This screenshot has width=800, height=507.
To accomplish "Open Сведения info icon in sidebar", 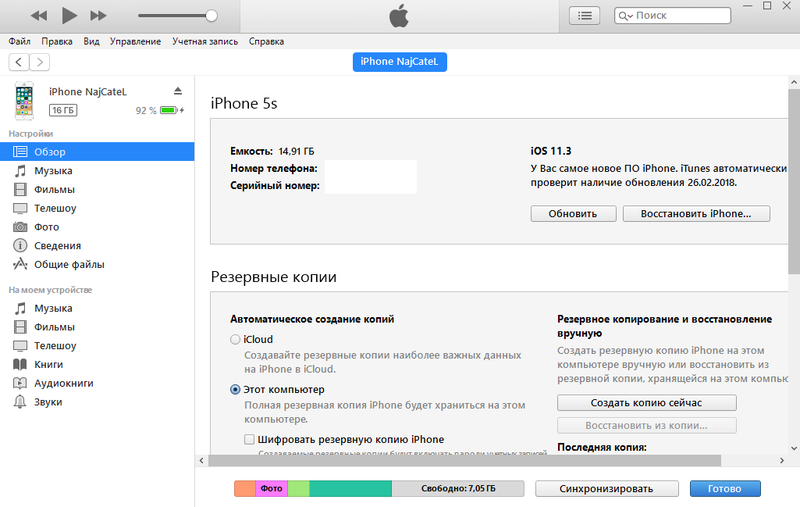I will pyautogui.click(x=20, y=245).
